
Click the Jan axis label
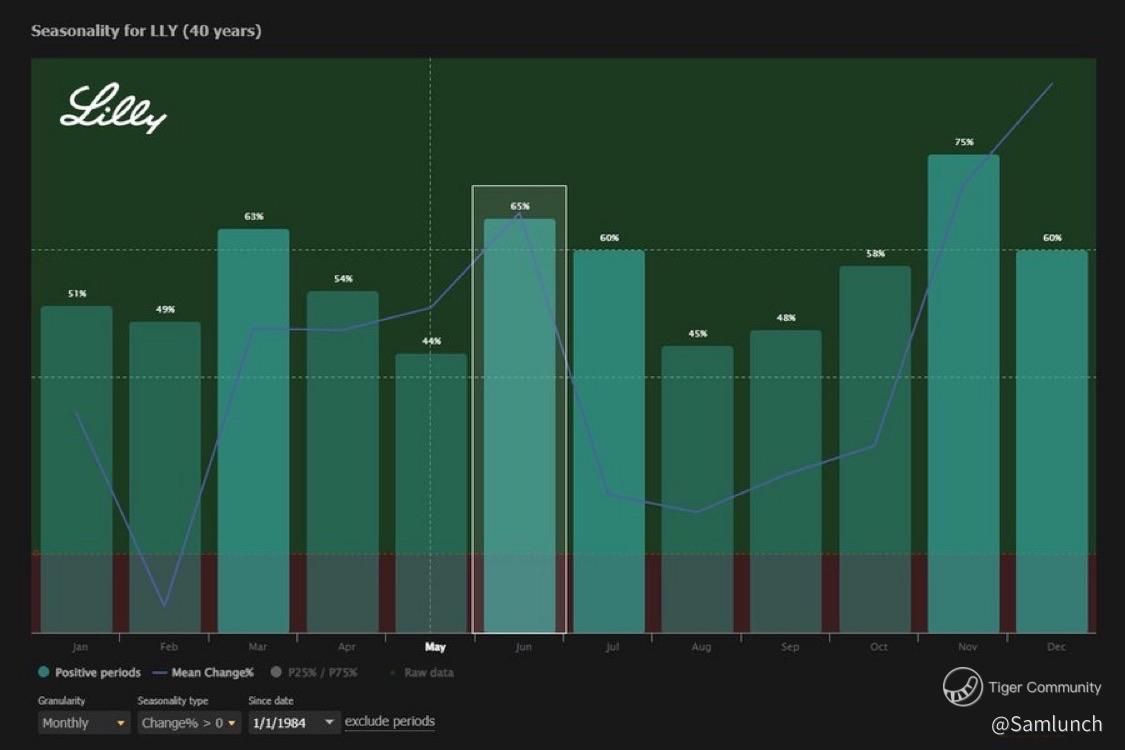pos(80,647)
